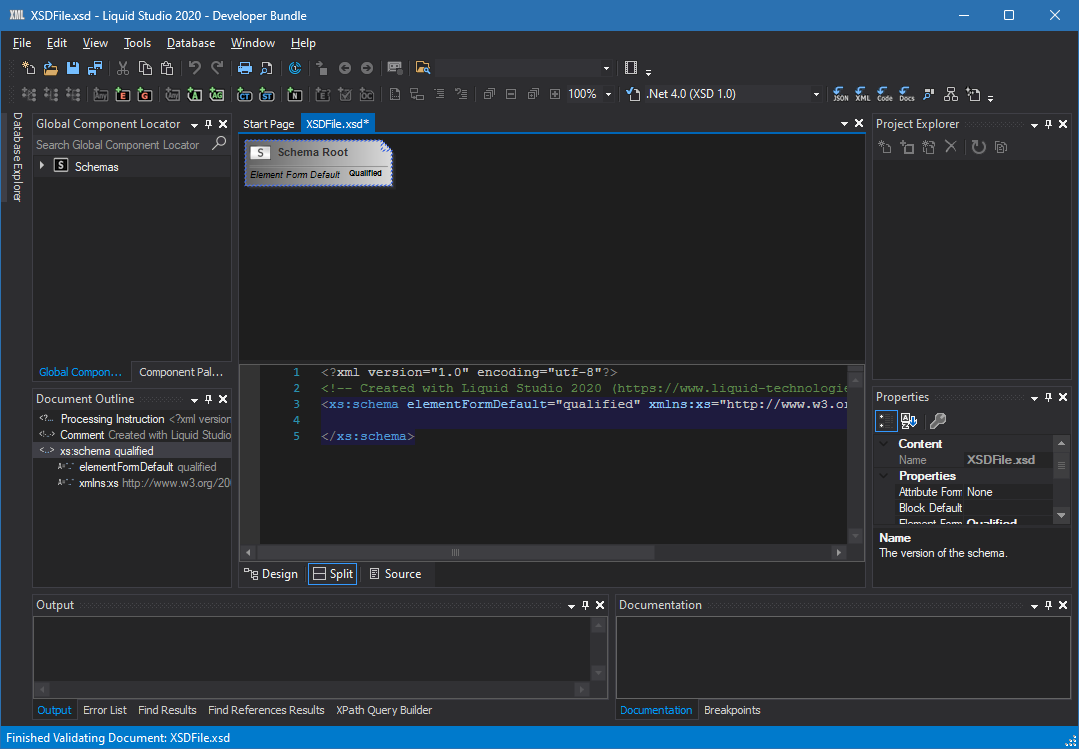Toggle auto-hide pin on Properties panel

(x=1048, y=397)
